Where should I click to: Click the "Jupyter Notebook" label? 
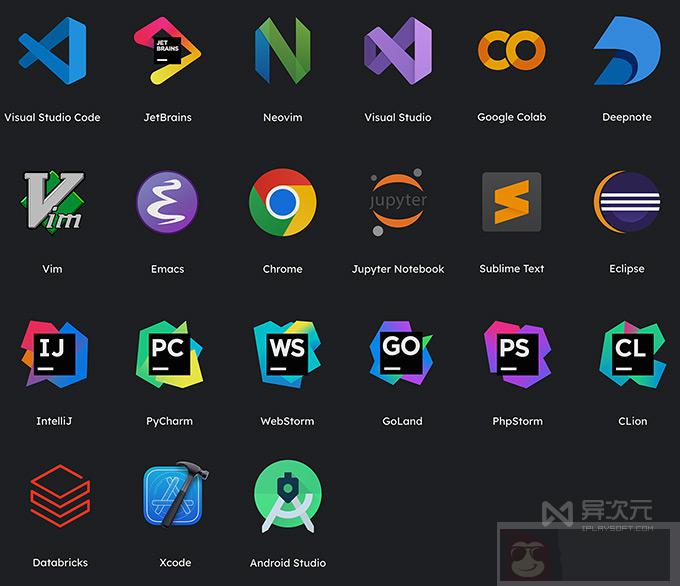tap(398, 270)
